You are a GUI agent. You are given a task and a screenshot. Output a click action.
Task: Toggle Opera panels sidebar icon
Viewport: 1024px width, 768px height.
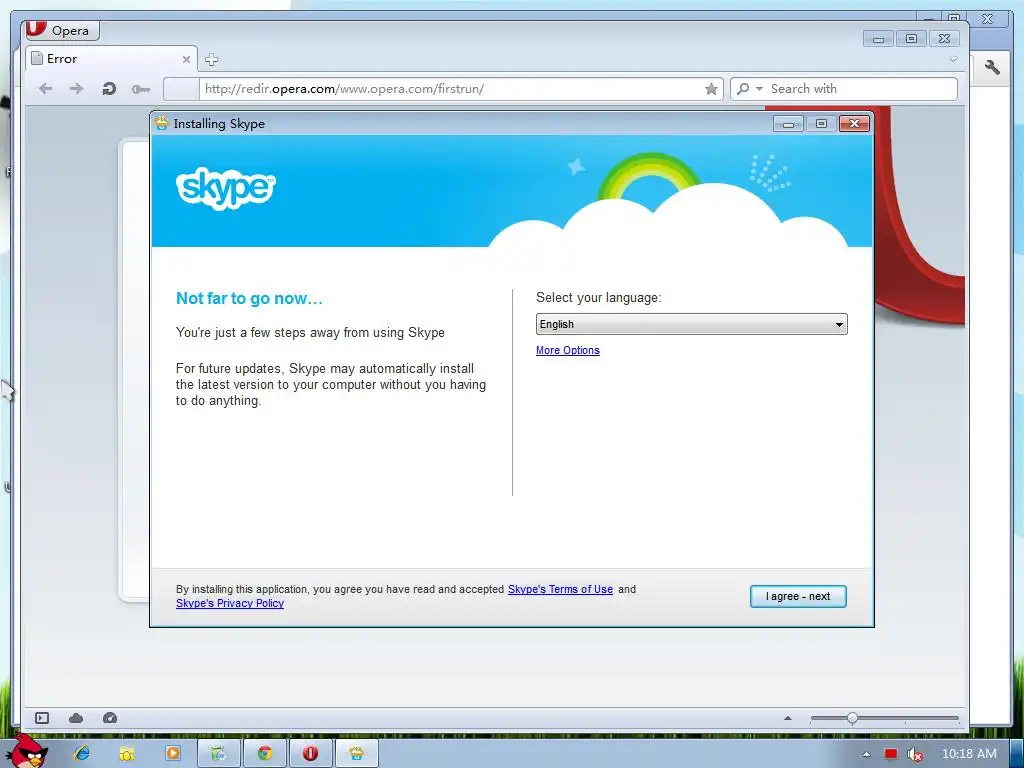[42, 718]
